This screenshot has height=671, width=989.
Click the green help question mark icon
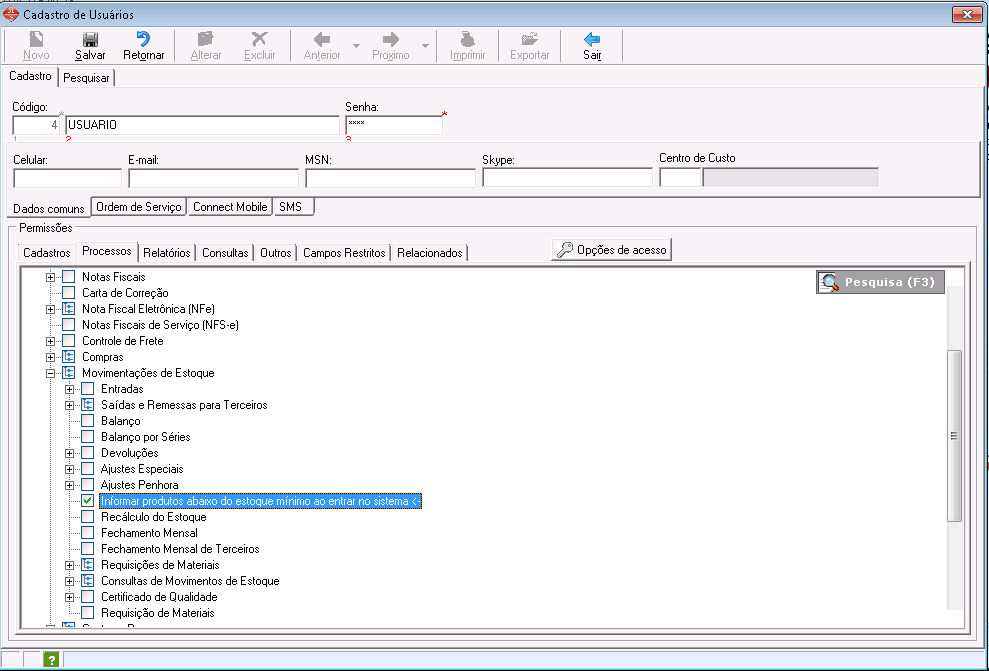click(x=51, y=660)
